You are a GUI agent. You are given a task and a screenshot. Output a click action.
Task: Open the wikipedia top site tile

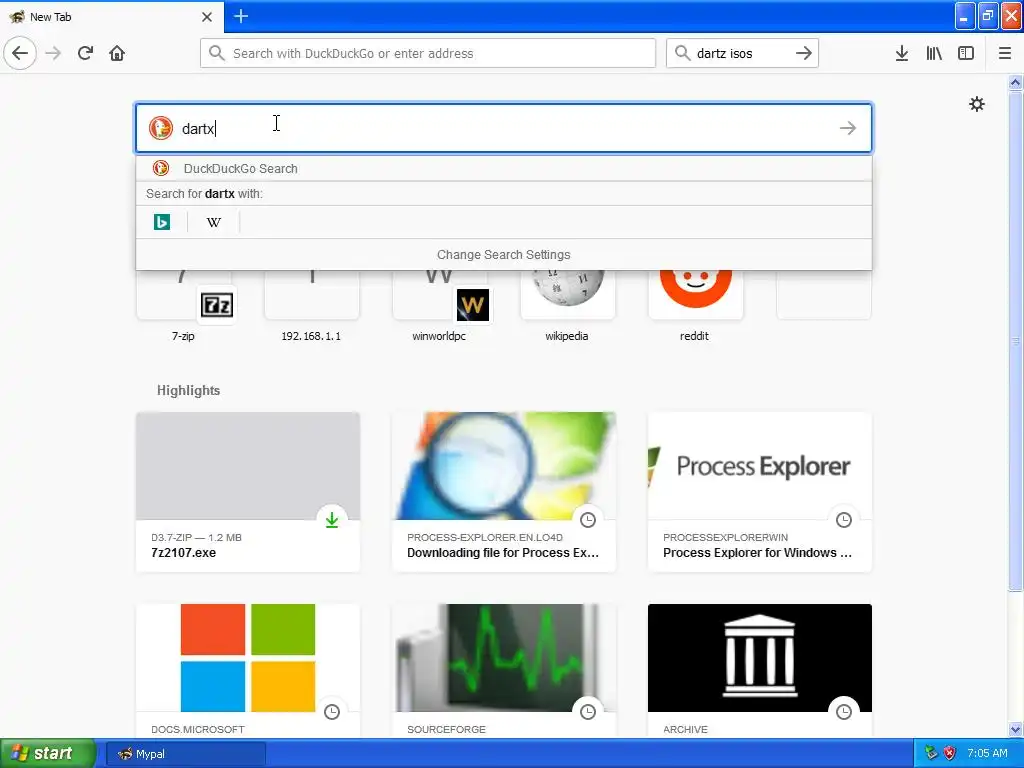(568, 306)
